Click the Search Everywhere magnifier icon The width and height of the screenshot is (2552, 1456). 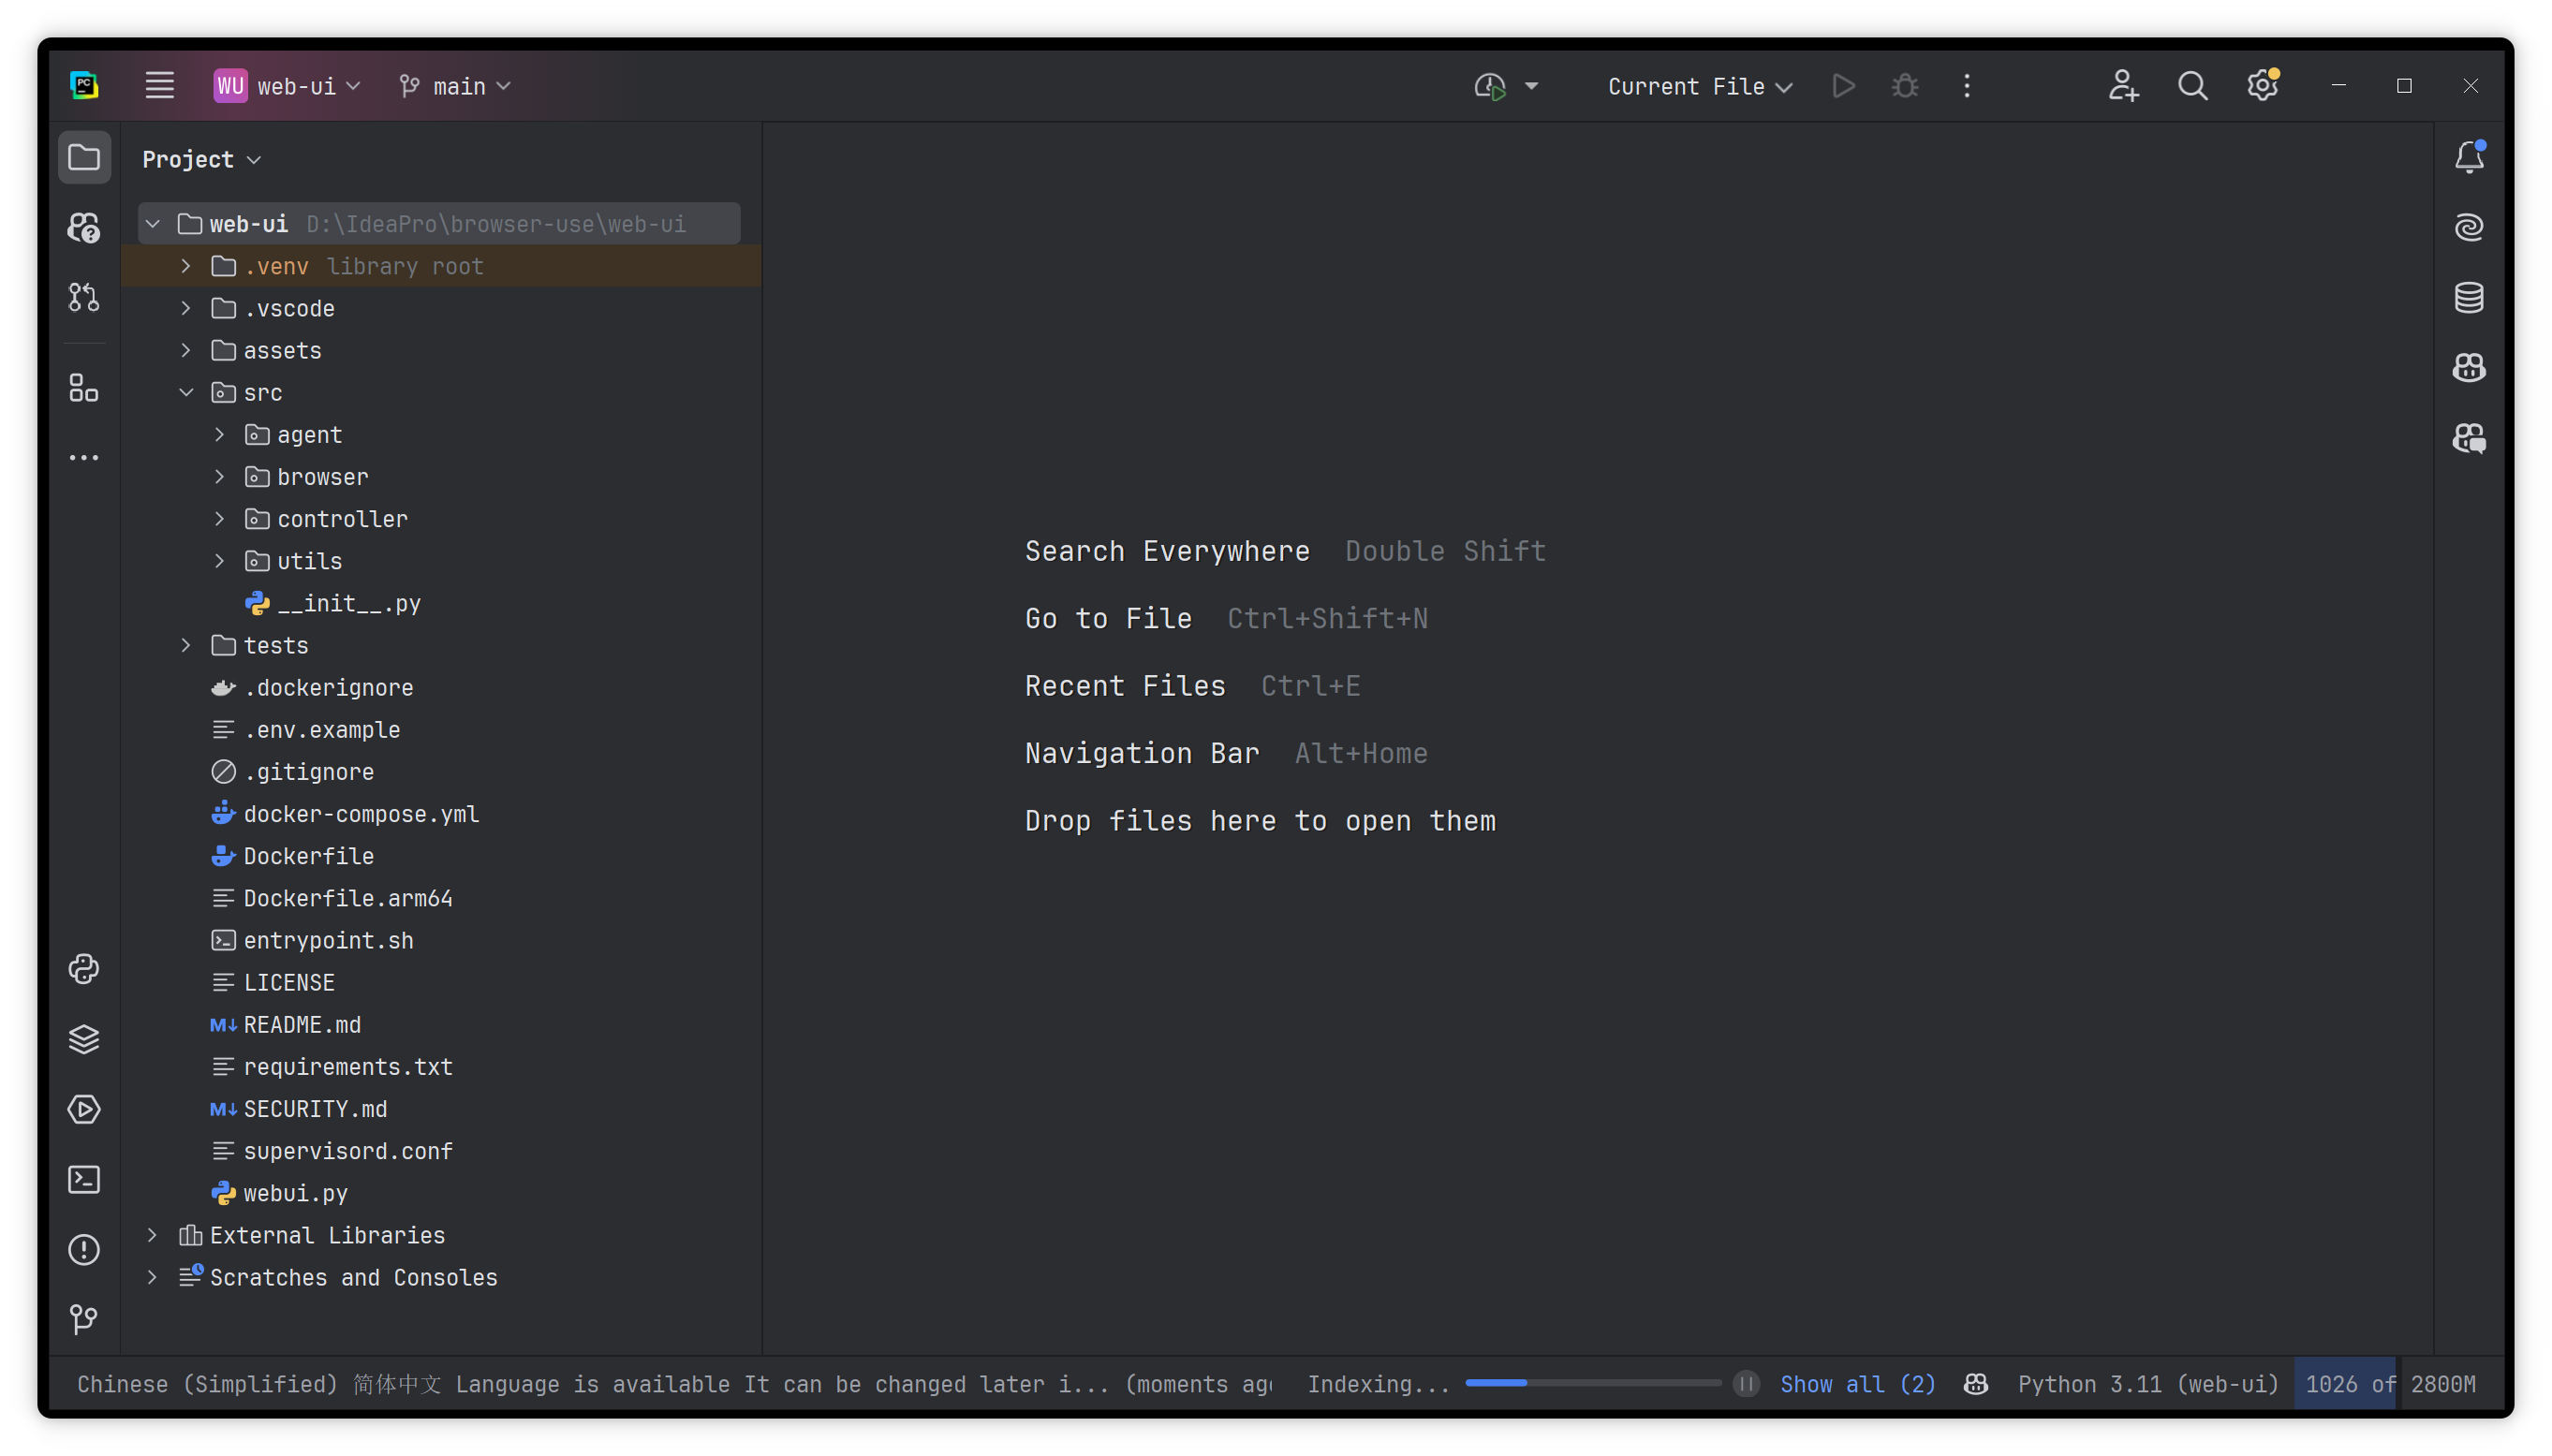point(2192,86)
